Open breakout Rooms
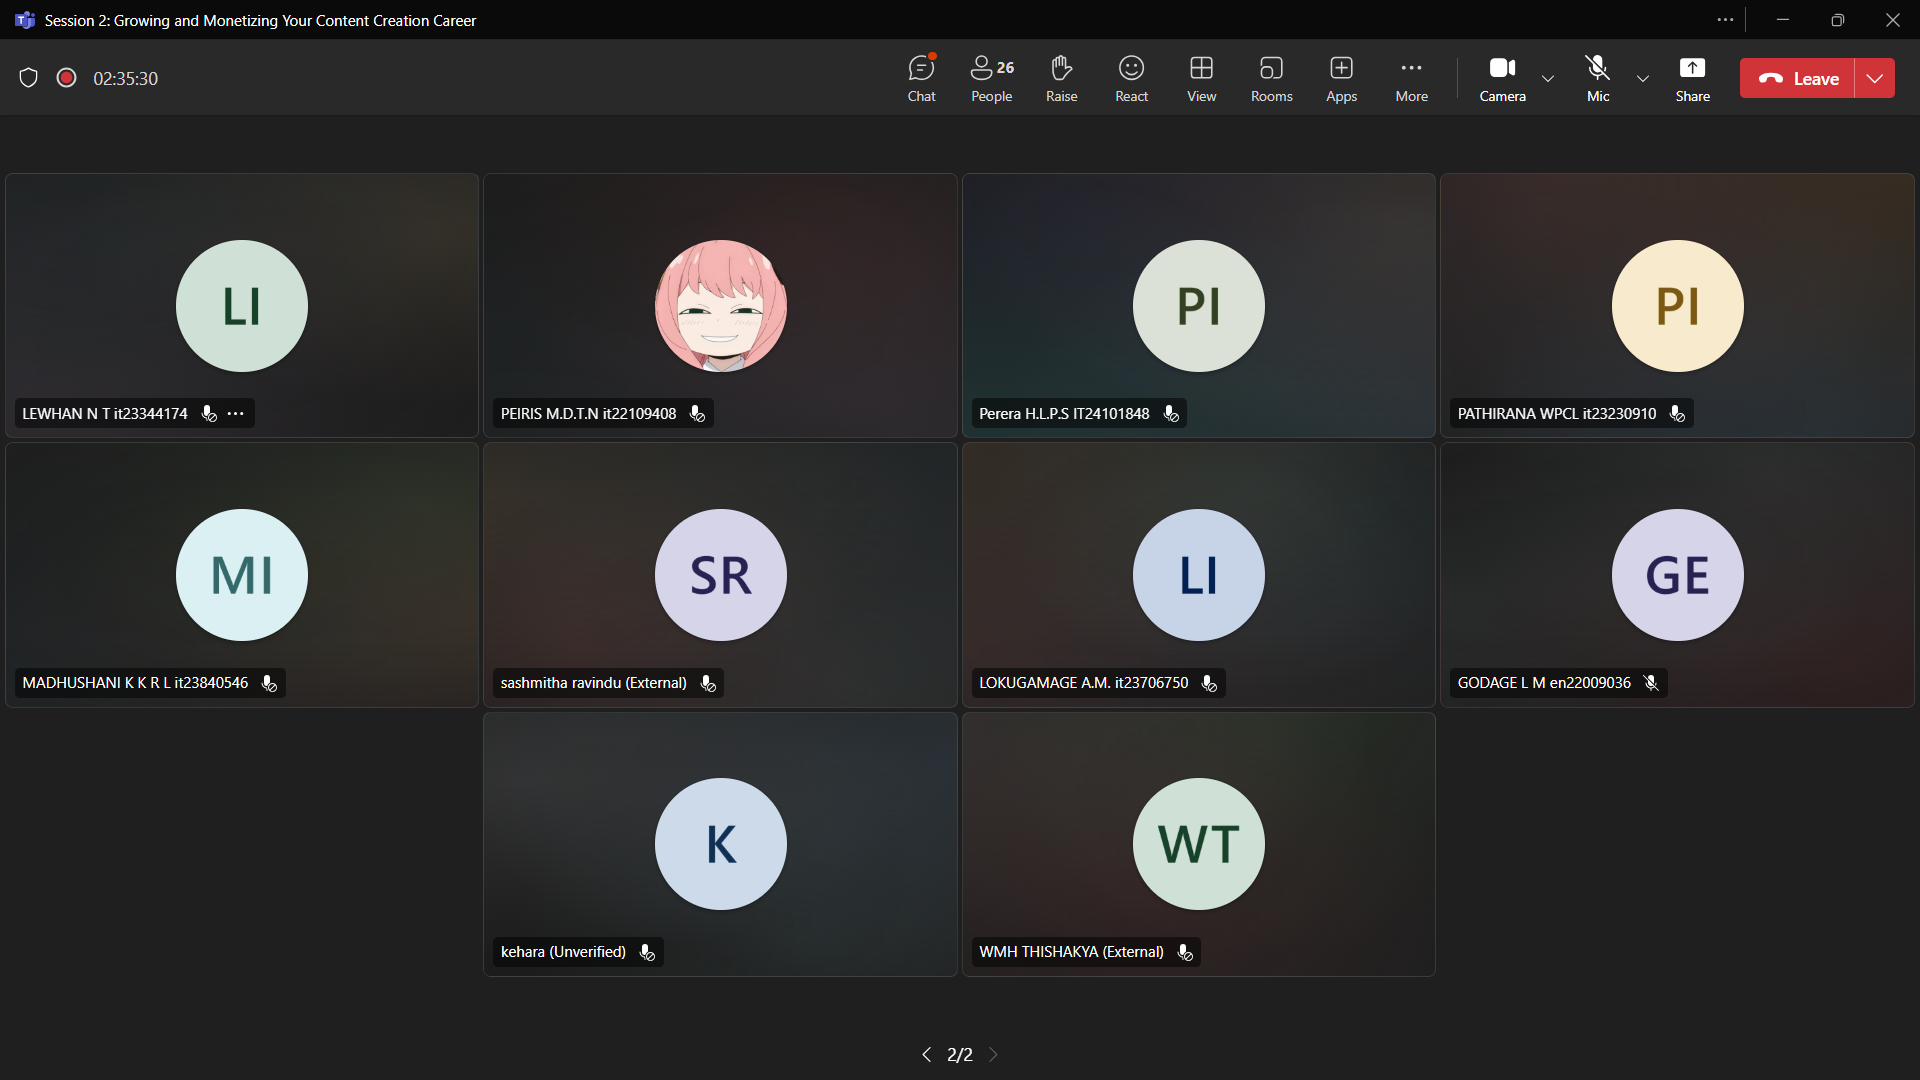 [1271, 78]
